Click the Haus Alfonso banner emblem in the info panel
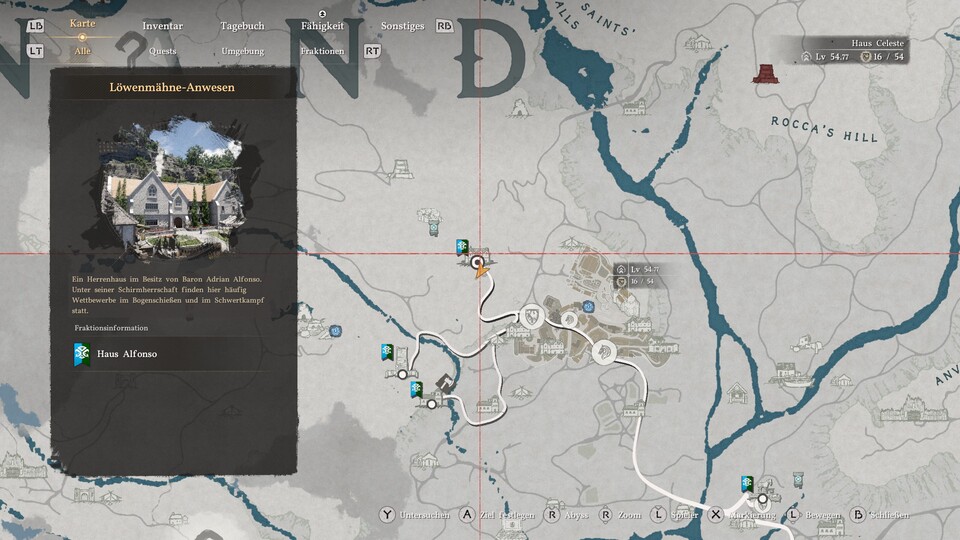The width and height of the screenshot is (960, 540). click(81, 354)
